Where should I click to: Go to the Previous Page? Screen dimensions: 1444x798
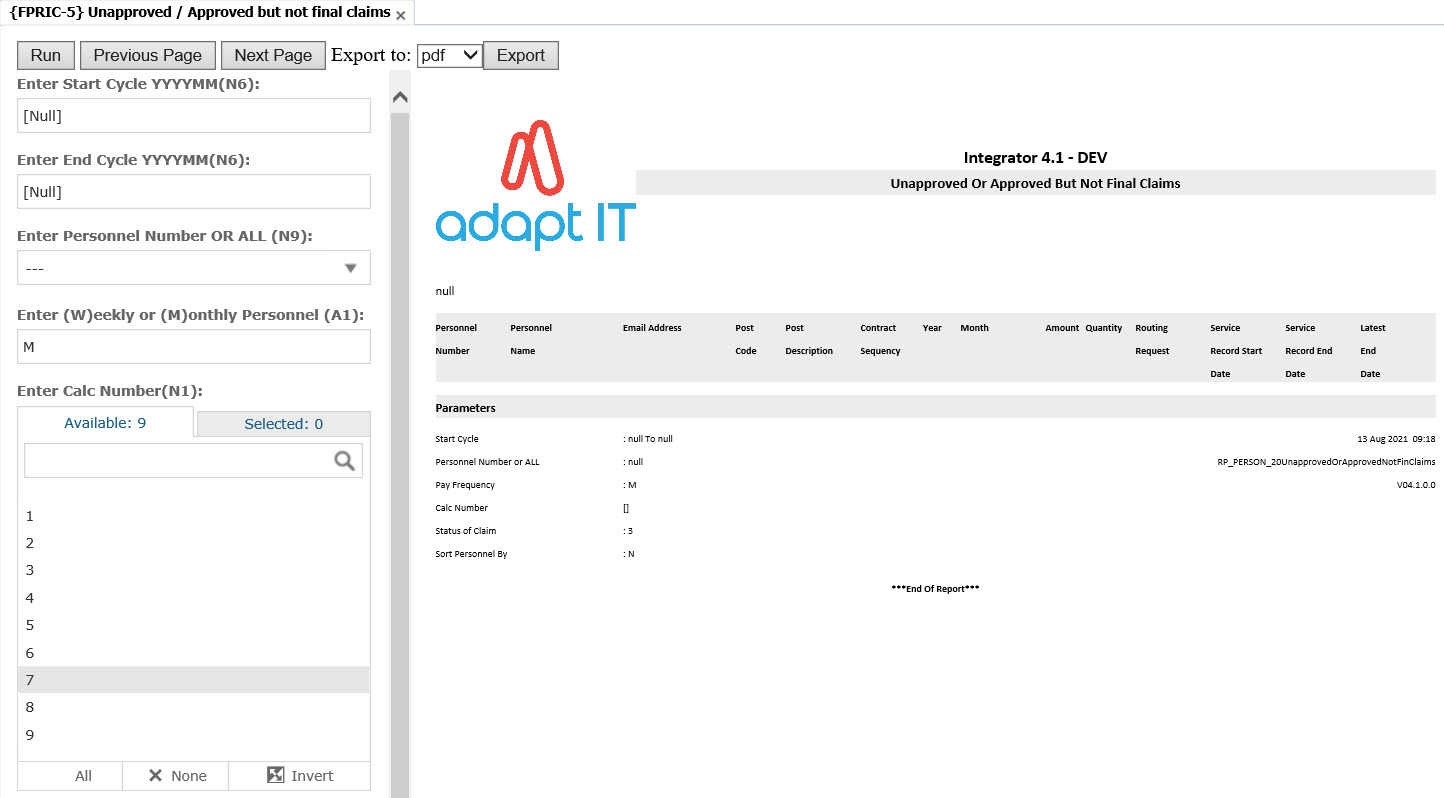(x=148, y=55)
